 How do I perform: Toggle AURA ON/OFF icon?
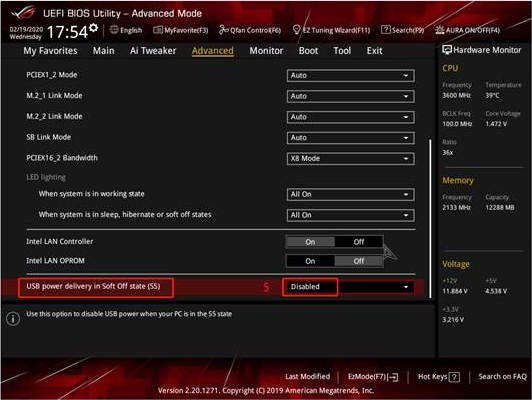[440, 30]
